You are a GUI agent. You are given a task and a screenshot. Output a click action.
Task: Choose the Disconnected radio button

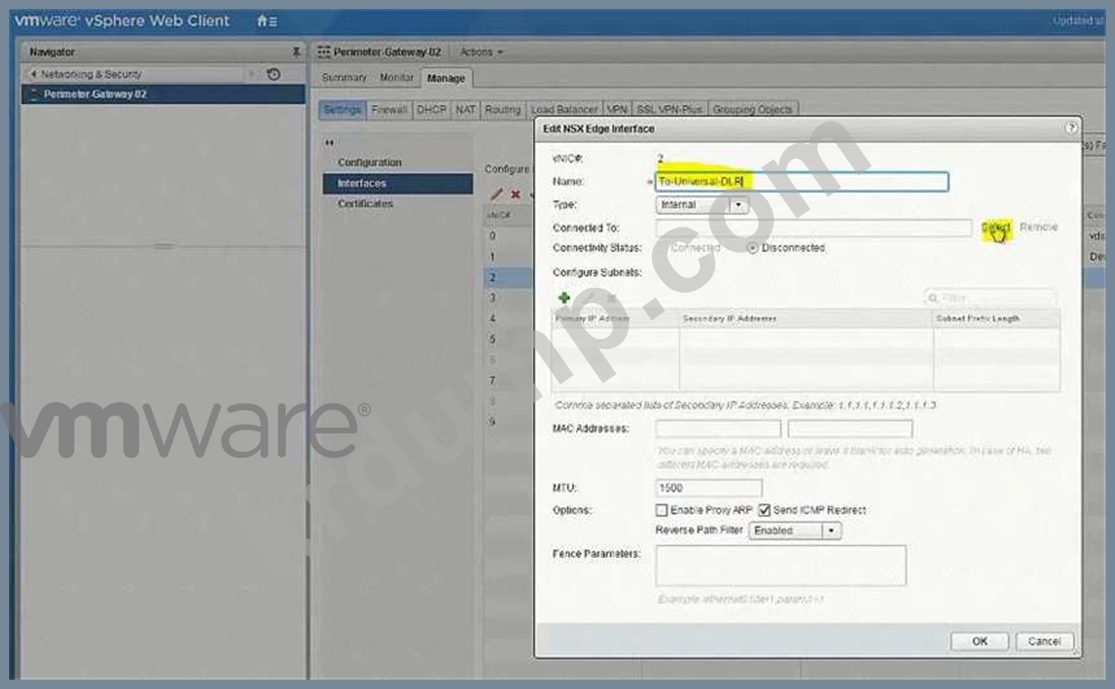(x=752, y=247)
